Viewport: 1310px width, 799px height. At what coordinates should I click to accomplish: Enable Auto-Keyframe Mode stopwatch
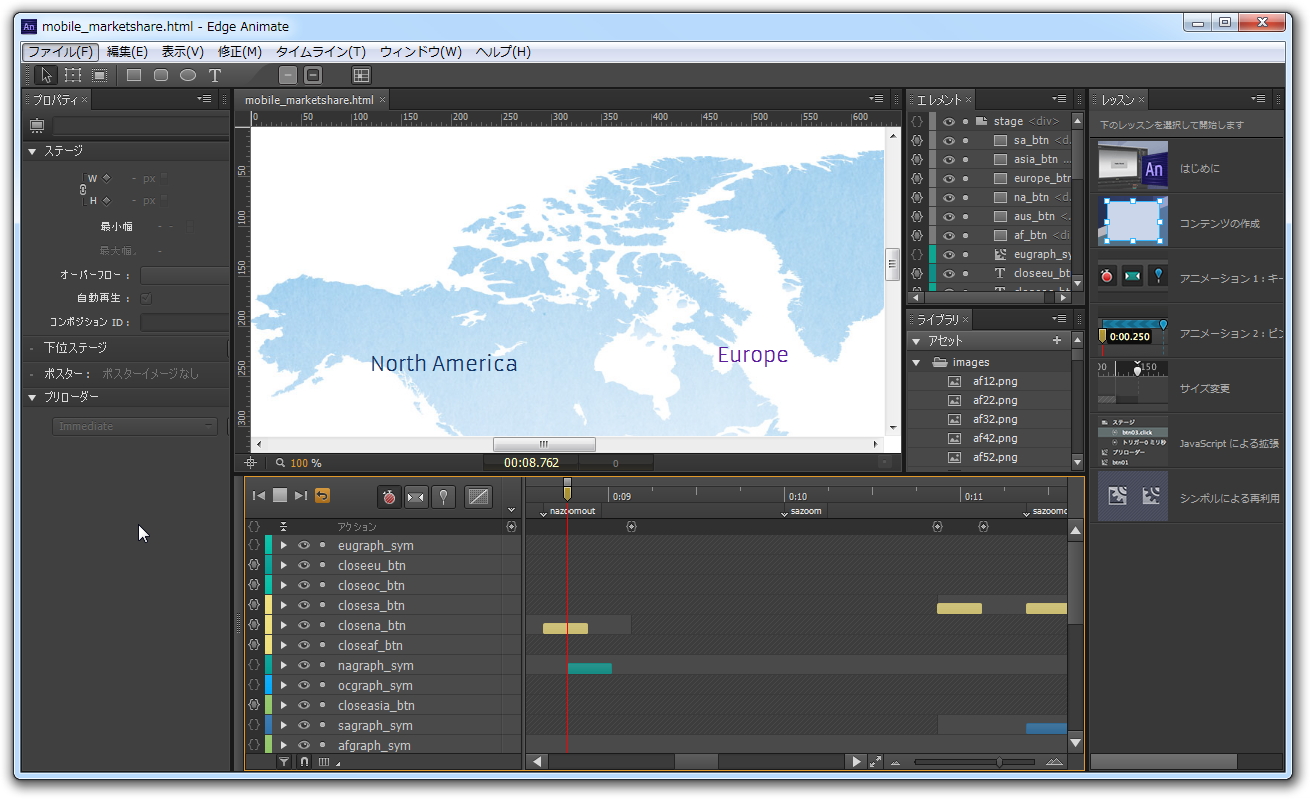pyautogui.click(x=389, y=495)
